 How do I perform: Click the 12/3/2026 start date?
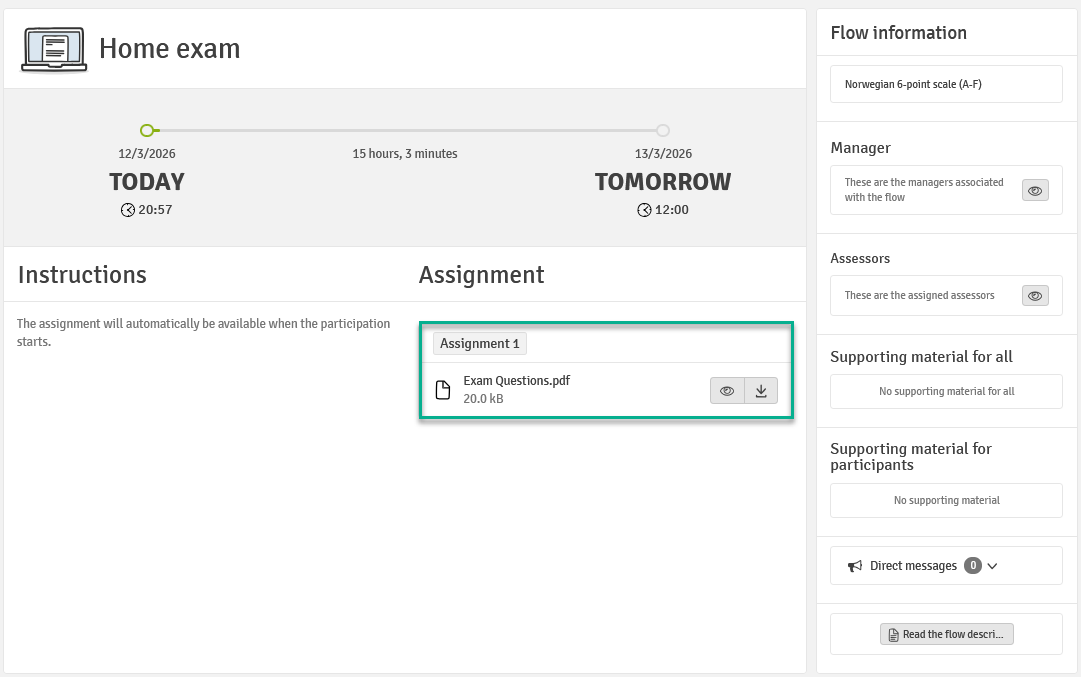147,154
